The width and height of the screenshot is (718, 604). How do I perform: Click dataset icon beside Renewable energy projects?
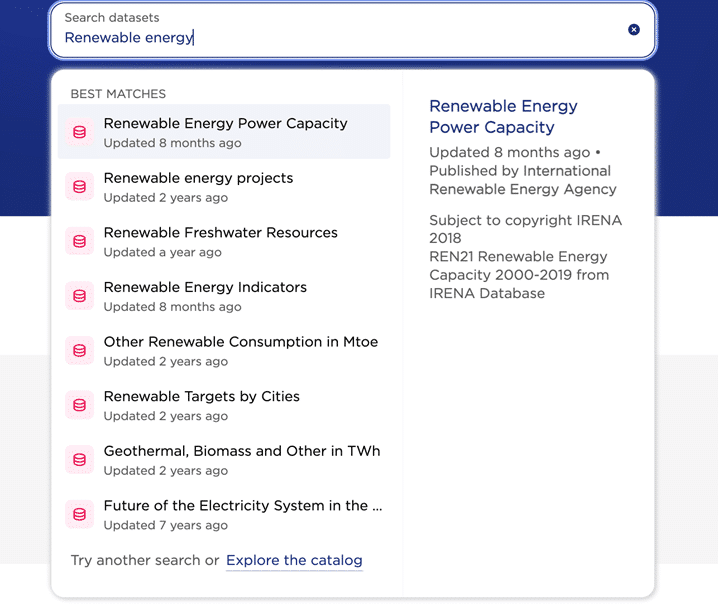[x=80, y=187]
